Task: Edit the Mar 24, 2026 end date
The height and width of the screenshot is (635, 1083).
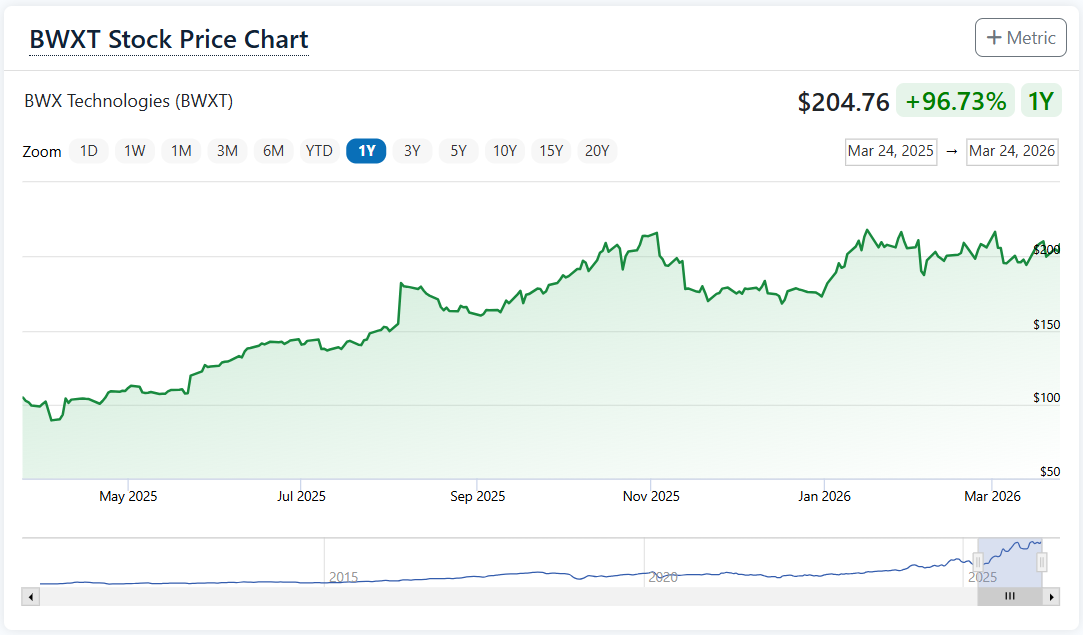Action: click(1012, 151)
